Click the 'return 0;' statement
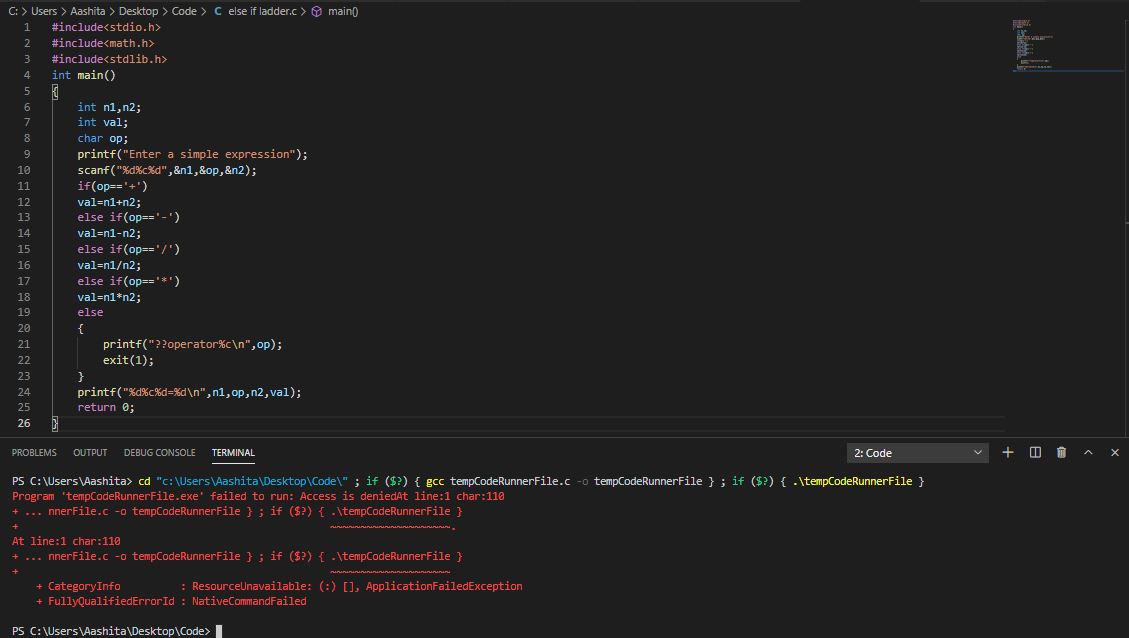This screenshot has width=1129, height=638. pyautogui.click(x=106, y=408)
